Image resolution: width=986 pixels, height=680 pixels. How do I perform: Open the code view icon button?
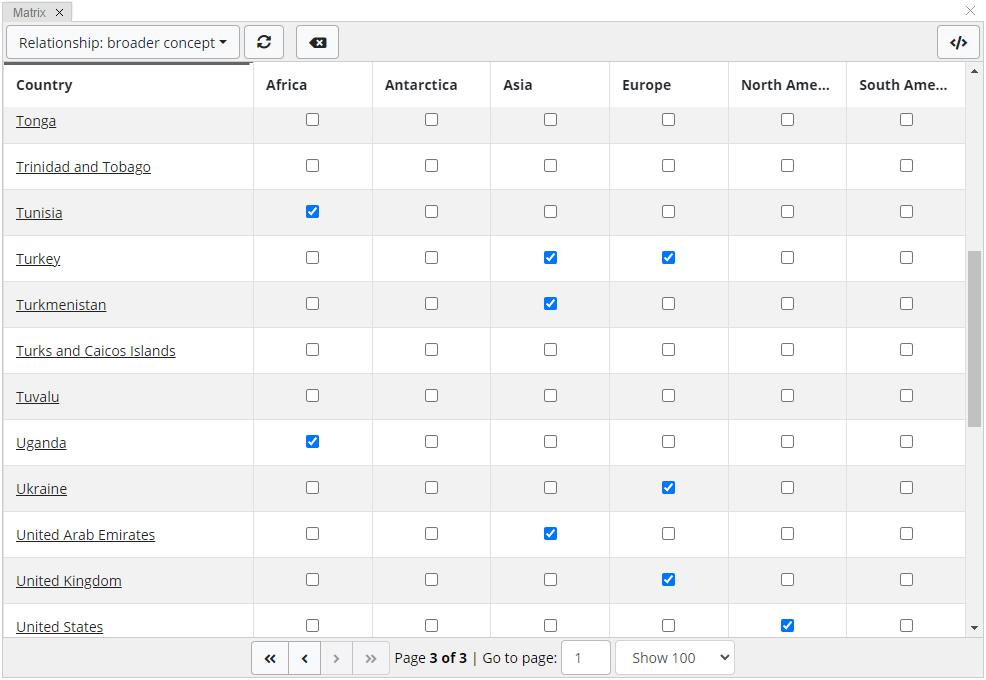coord(958,42)
